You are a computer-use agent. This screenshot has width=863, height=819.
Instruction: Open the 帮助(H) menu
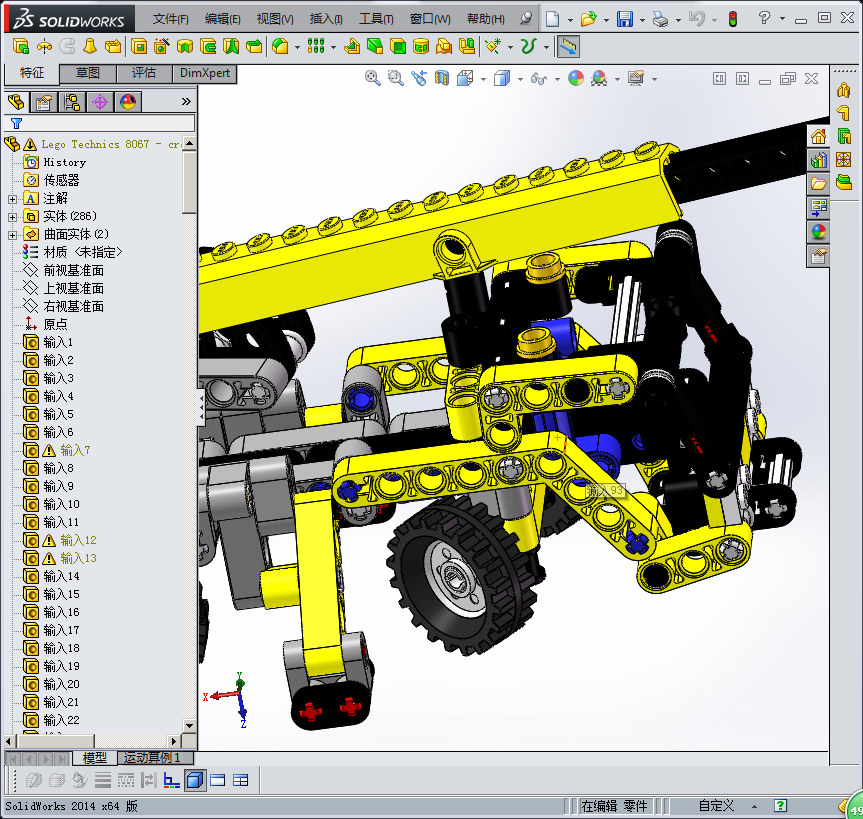485,19
